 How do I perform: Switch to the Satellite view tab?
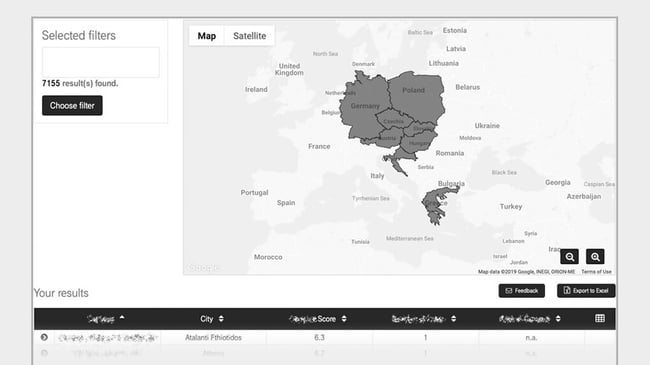click(250, 36)
